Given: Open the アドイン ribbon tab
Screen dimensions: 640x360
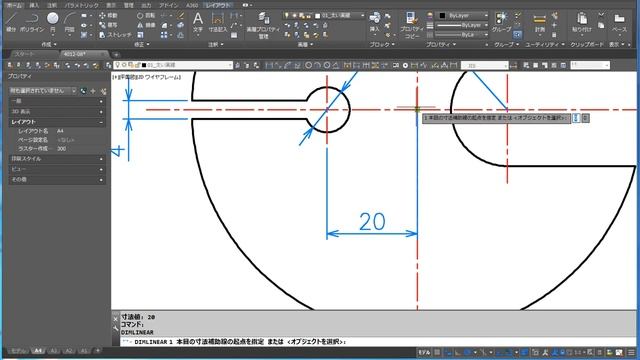Looking at the screenshot, I should [x=169, y=5].
